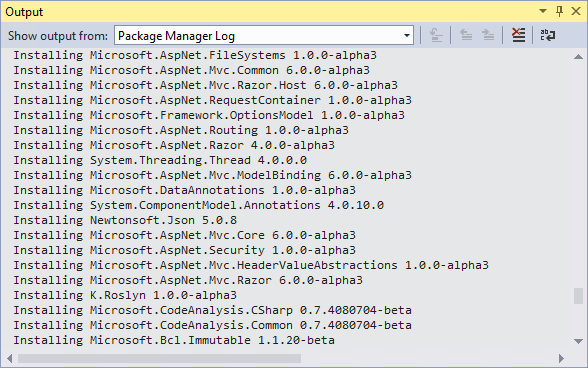
Task: Click the Newtonsoft.Json 5.0.8 line
Action: pyautogui.click(x=125, y=220)
